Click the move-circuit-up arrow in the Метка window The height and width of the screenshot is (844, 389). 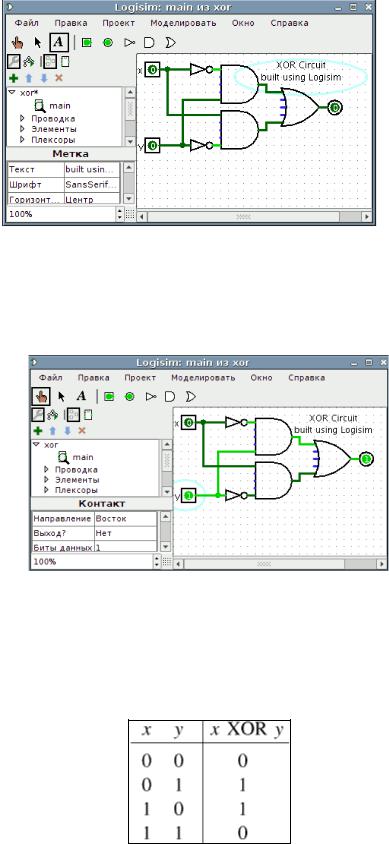tap(30, 78)
